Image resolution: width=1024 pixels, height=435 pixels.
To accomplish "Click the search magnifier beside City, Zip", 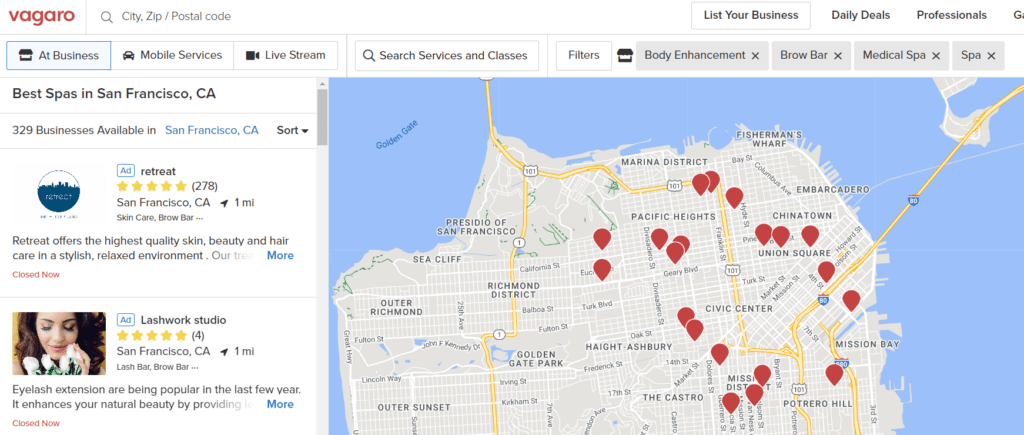I will [106, 16].
